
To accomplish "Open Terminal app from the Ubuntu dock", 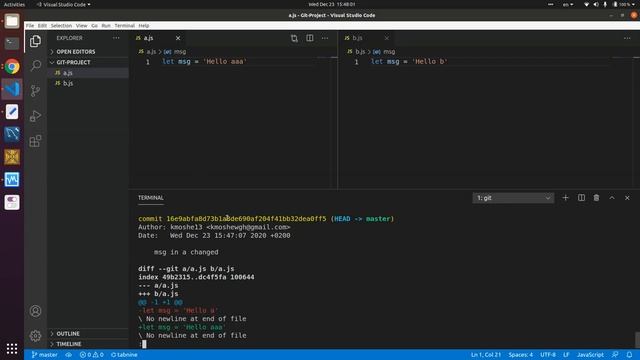I will tap(12, 43).
